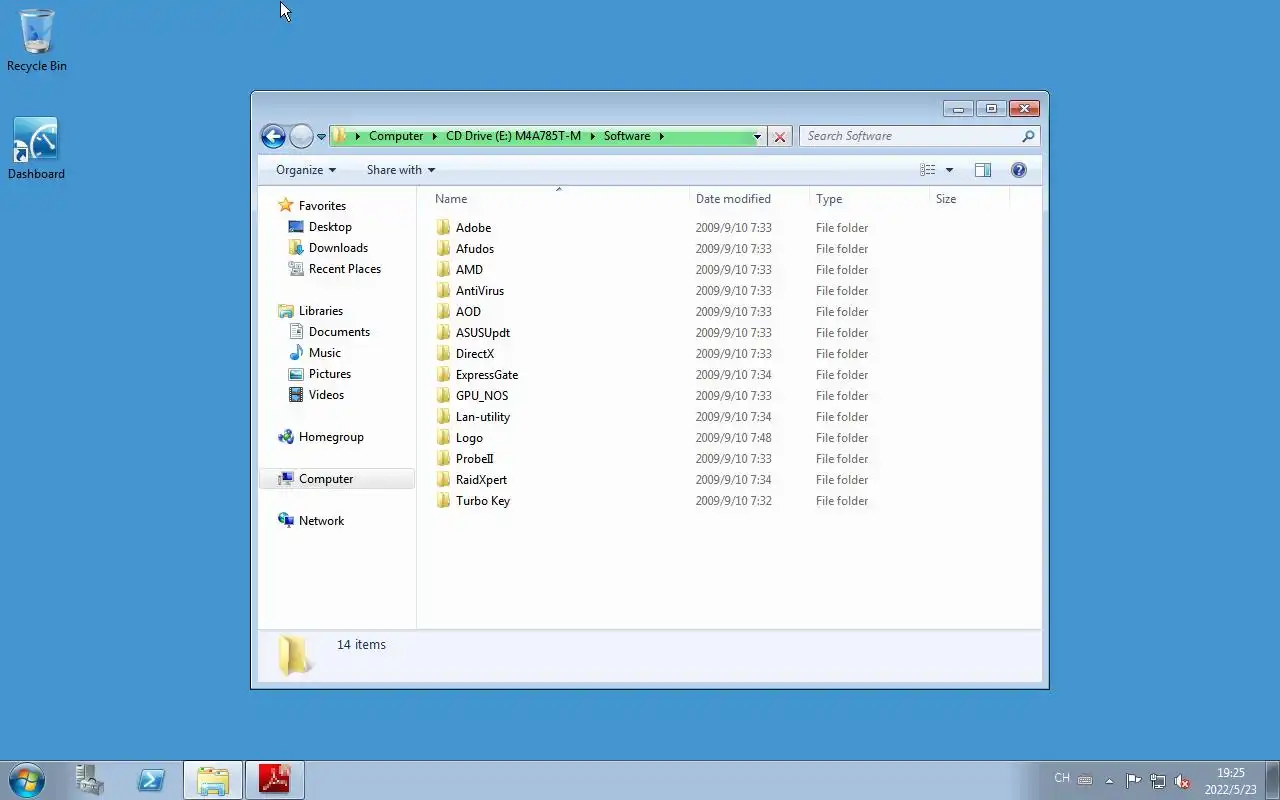Open the address bar history dropdown
1280x800 pixels.
point(757,137)
